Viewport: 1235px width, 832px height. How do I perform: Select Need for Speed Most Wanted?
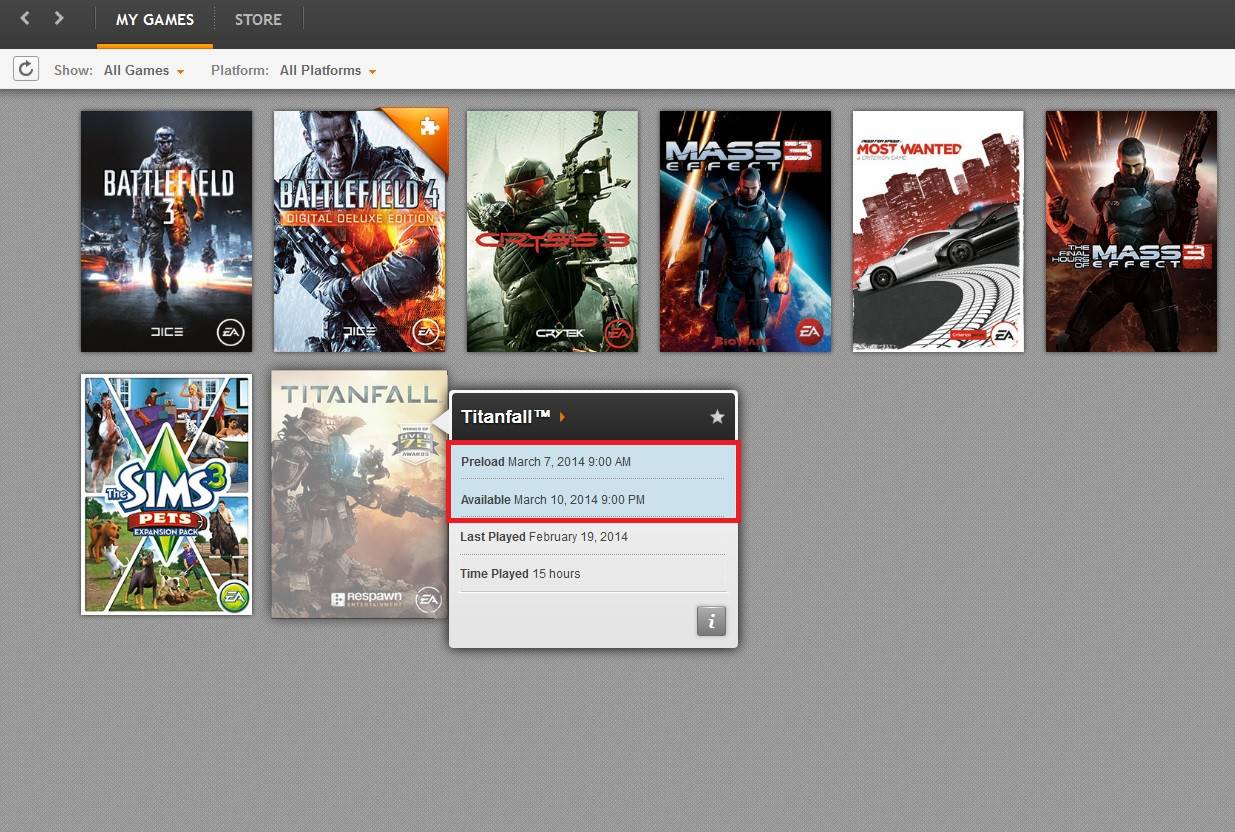pyautogui.click(x=938, y=231)
